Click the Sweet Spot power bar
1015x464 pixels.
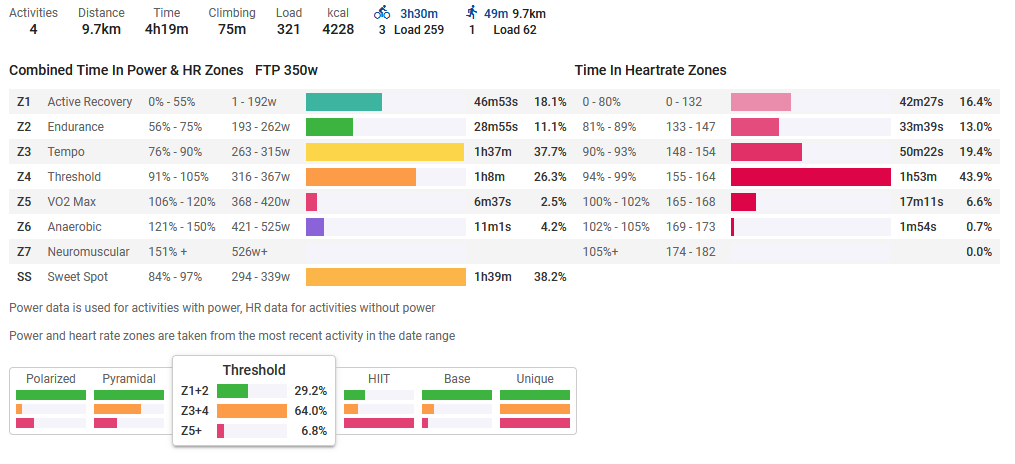point(386,277)
